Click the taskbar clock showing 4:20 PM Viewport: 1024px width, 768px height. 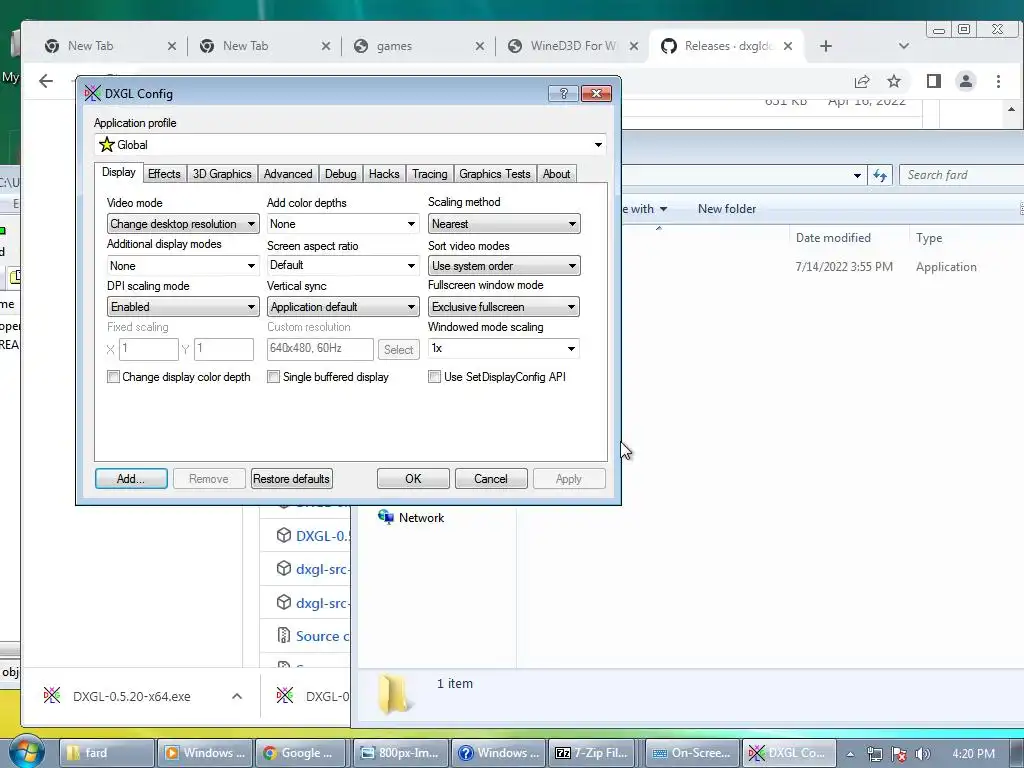[973, 754]
